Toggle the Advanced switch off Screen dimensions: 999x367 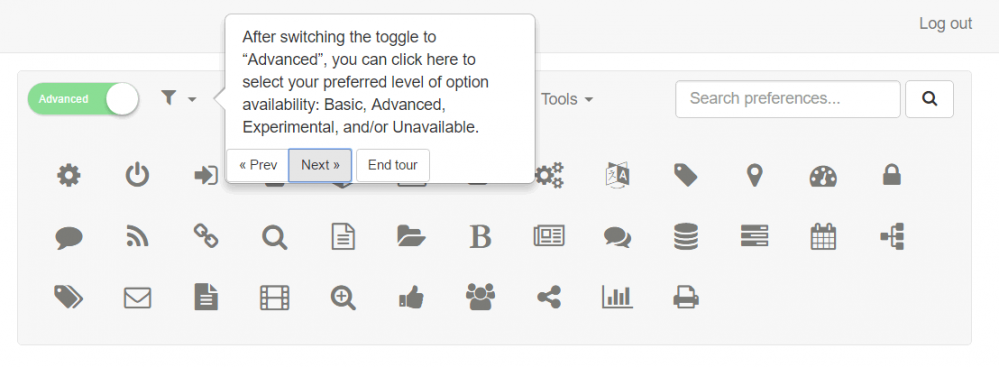tap(83, 99)
